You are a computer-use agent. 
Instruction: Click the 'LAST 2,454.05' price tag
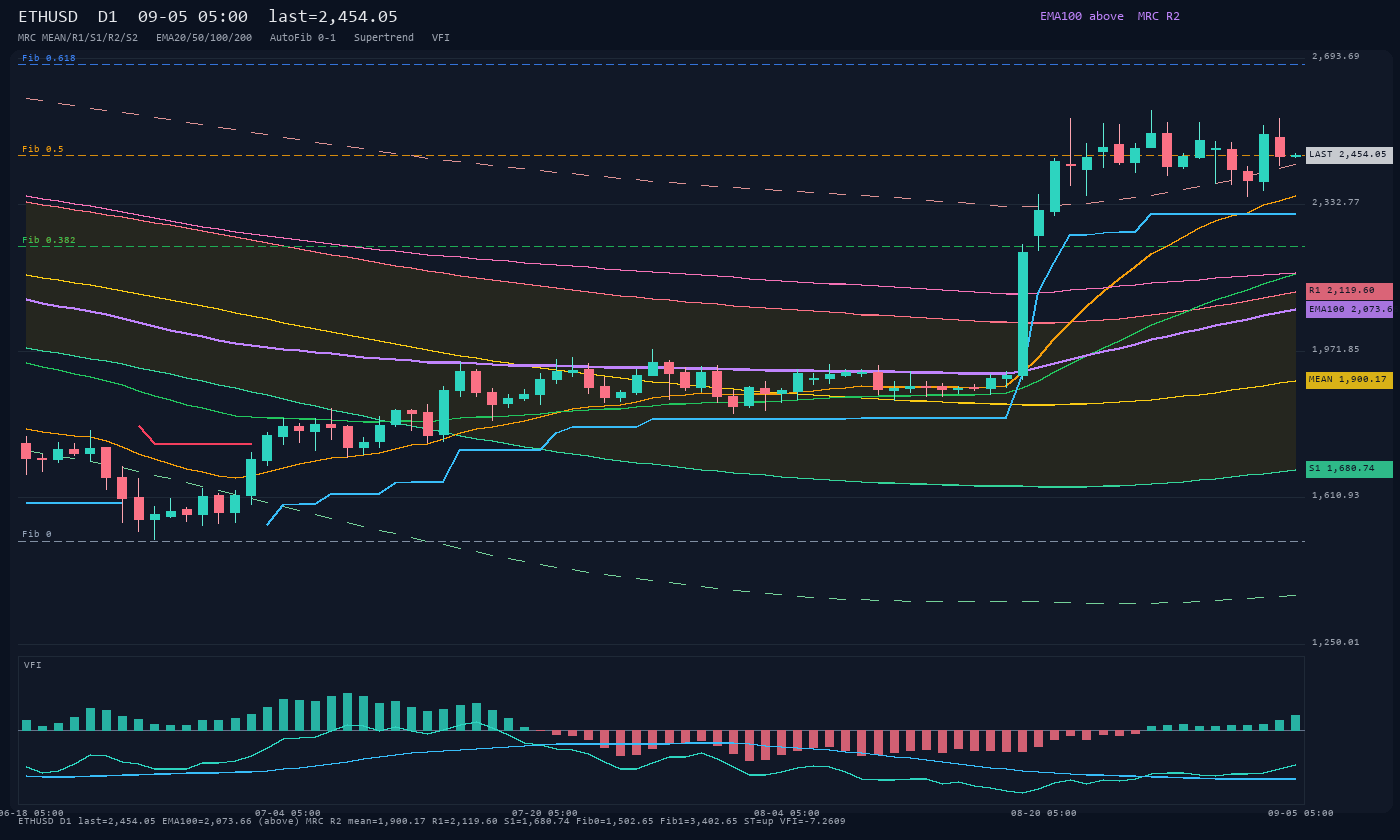click(1349, 155)
